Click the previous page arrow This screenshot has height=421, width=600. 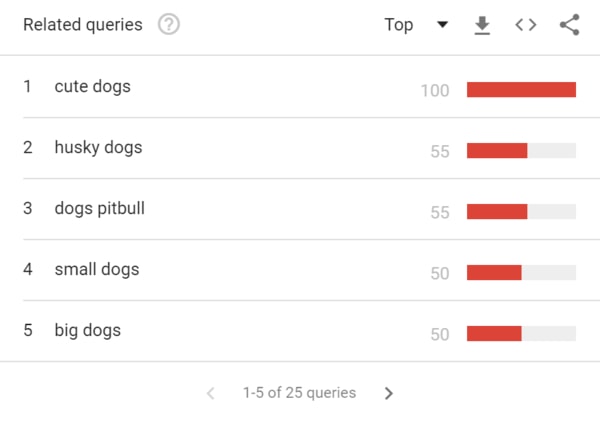tap(210, 393)
